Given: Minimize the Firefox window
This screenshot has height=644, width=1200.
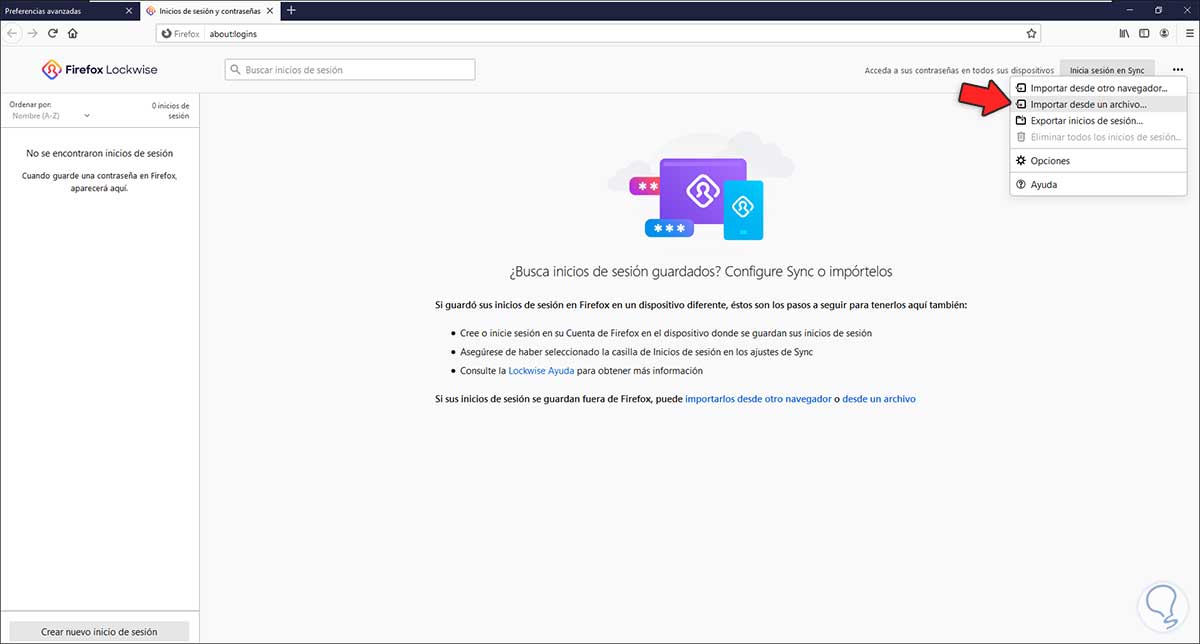Looking at the screenshot, I should (x=1131, y=10).
